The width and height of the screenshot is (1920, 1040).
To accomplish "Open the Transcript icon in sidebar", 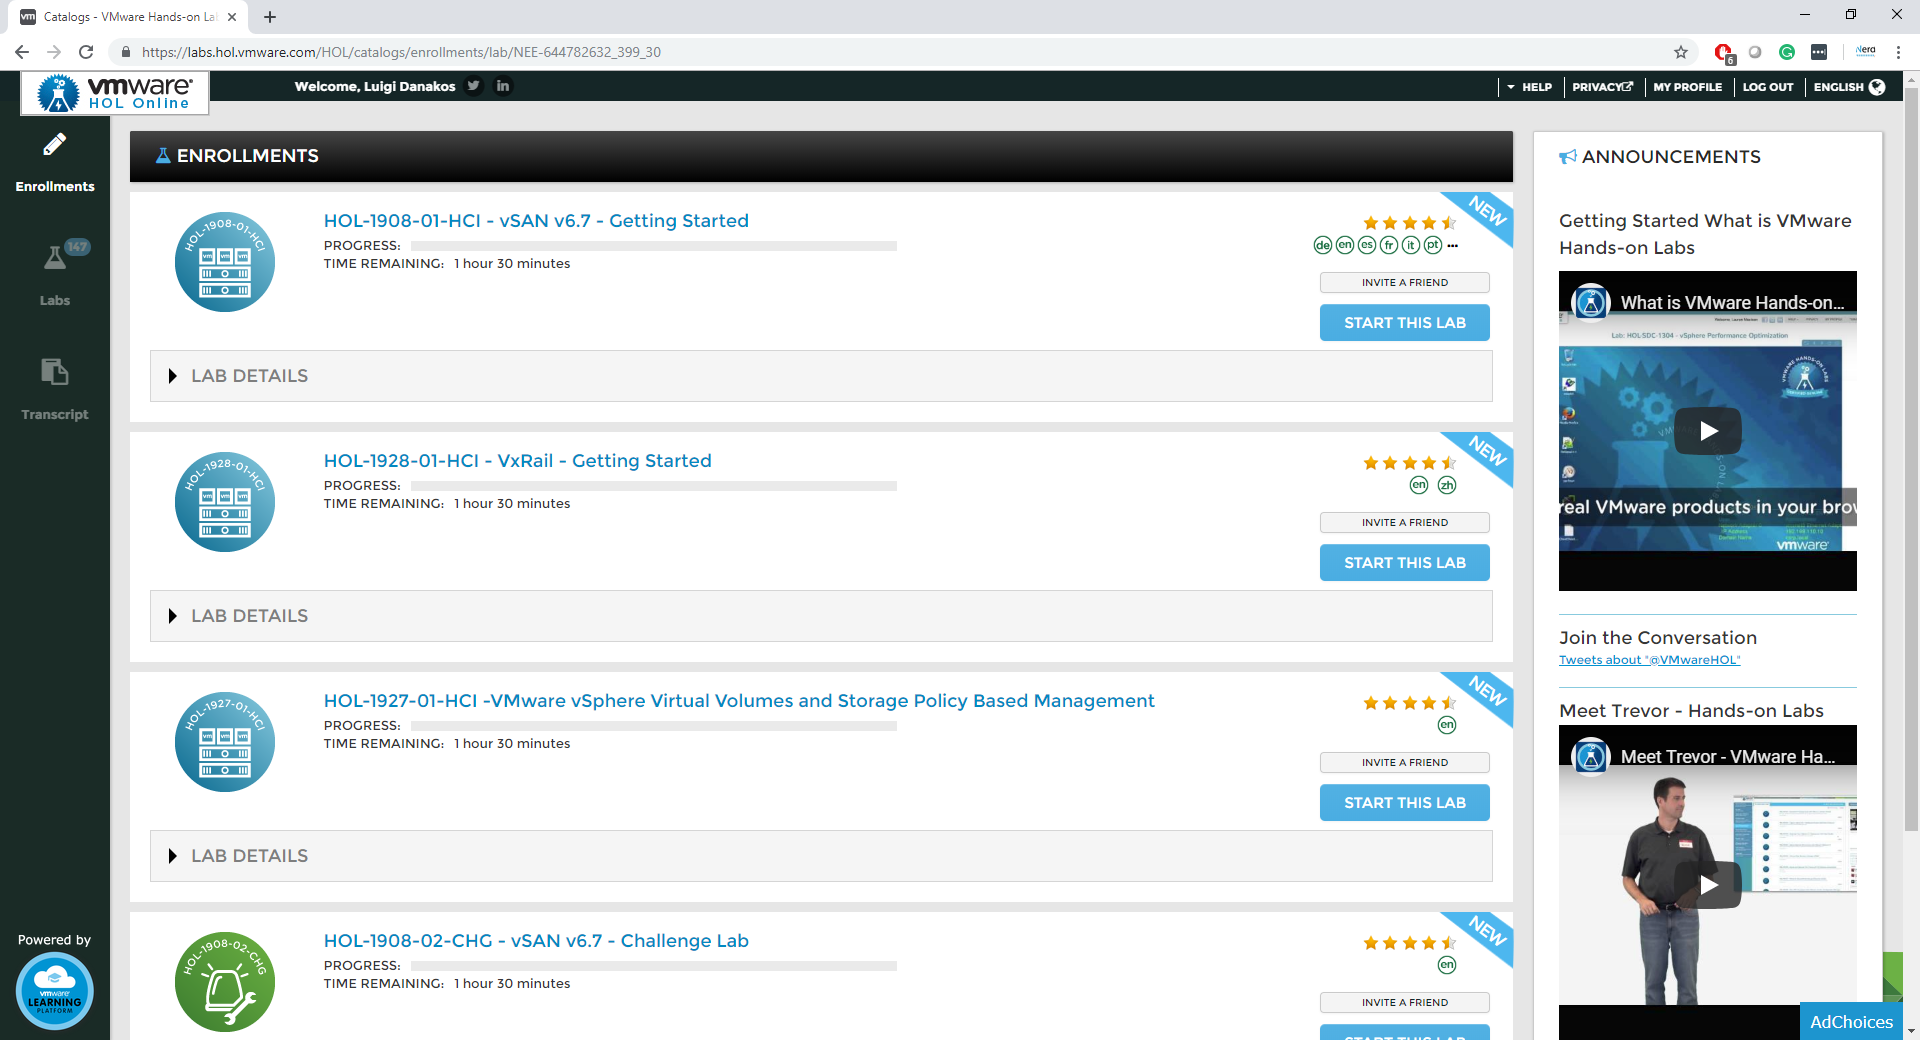I will coord(55,373).
